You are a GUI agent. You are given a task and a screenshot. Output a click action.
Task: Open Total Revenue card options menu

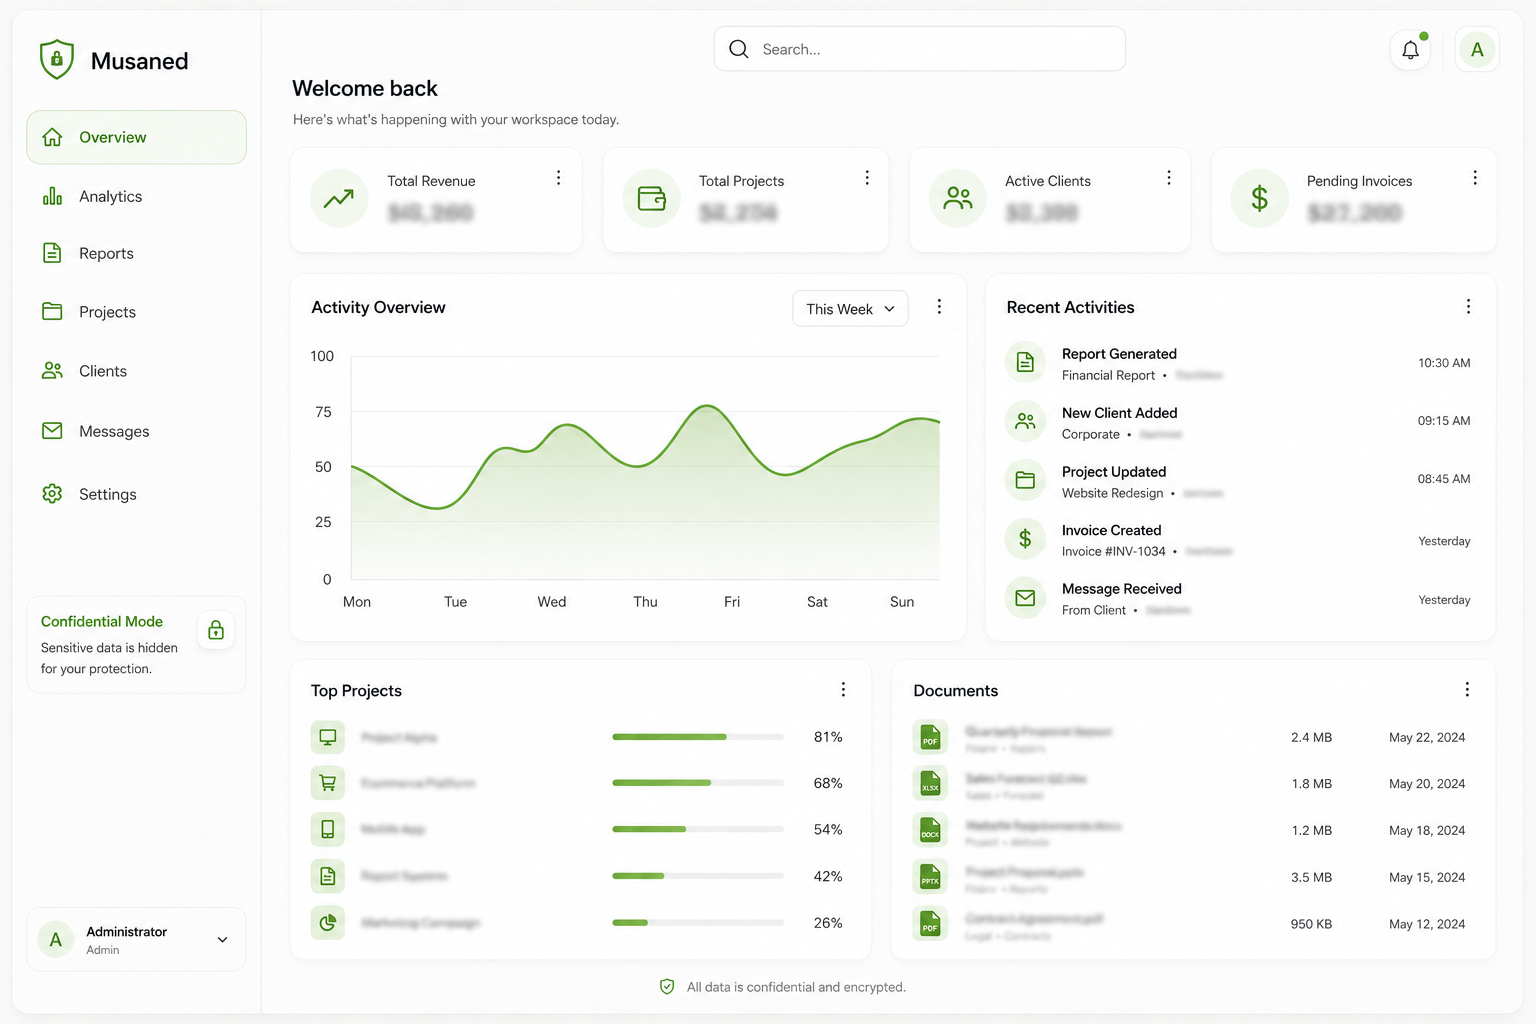558,178
